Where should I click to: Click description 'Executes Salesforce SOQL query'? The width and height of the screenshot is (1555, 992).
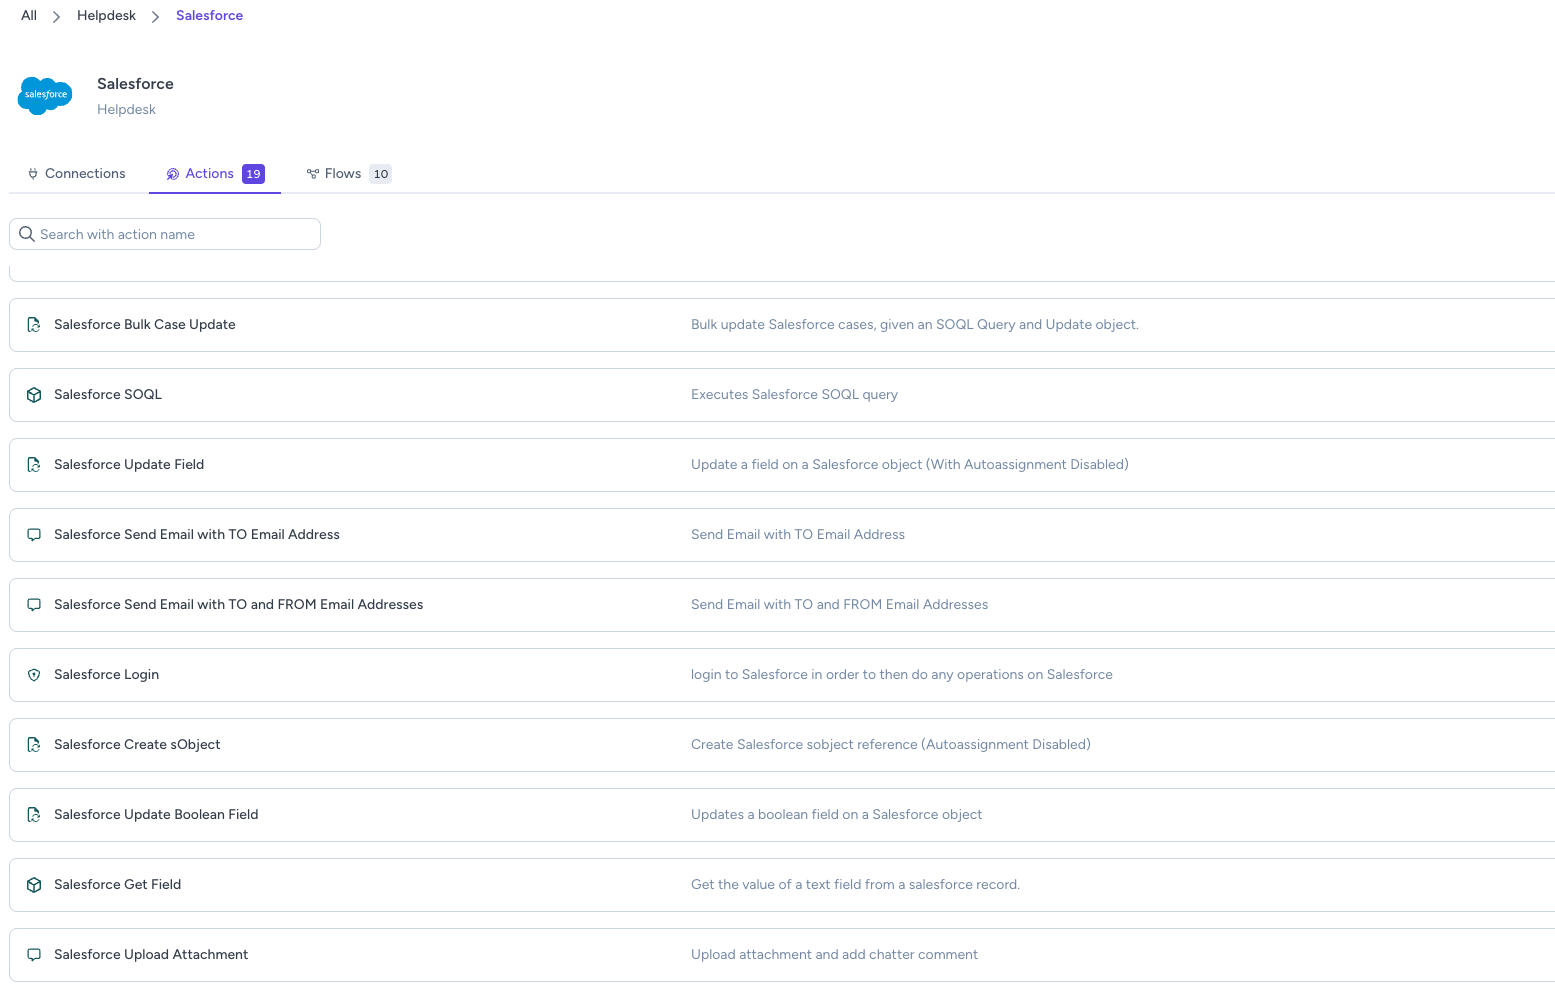pyautogui.click(x=794, y=395)
